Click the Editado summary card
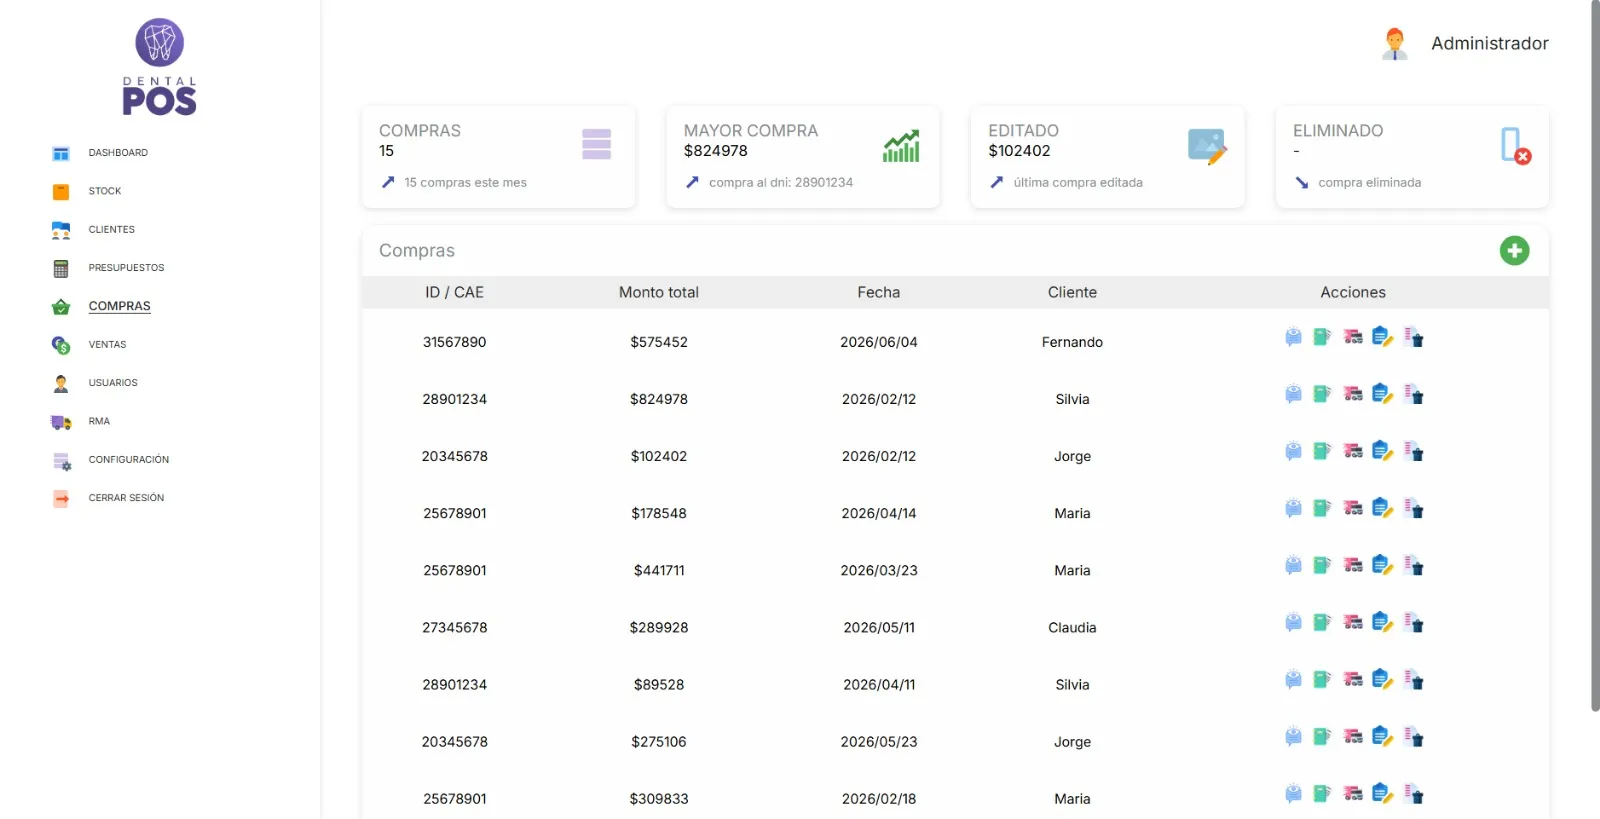 coord(1107,157)
